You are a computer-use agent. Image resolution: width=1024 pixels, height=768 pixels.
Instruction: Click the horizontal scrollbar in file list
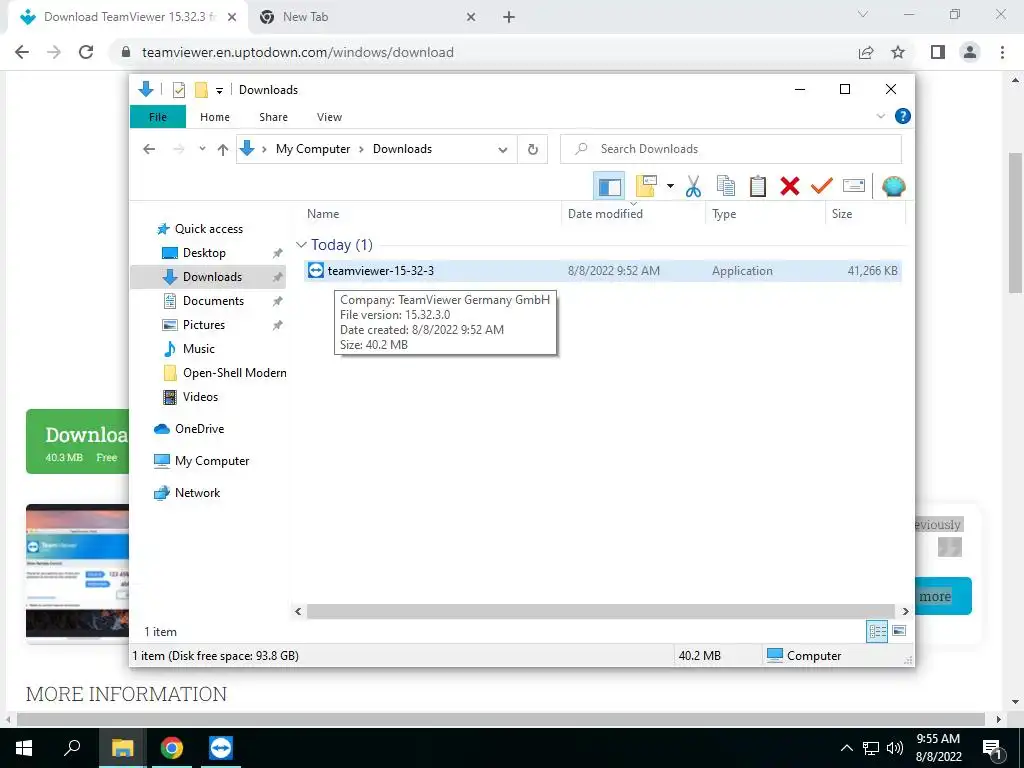pyautogui.click(x=601, y=611)
